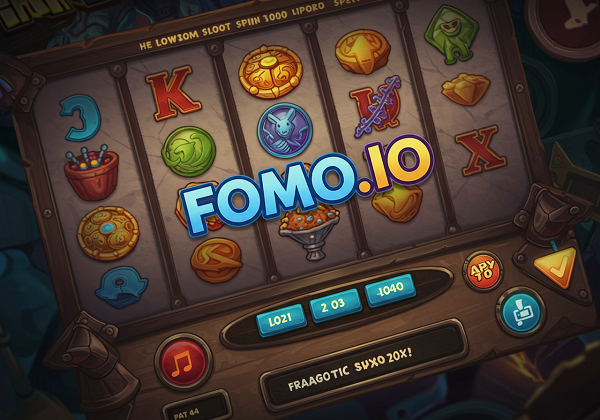Select the blue LO21 button
Image resolution: width=600 pixels, height=420 pixels.
coord(281,321)
